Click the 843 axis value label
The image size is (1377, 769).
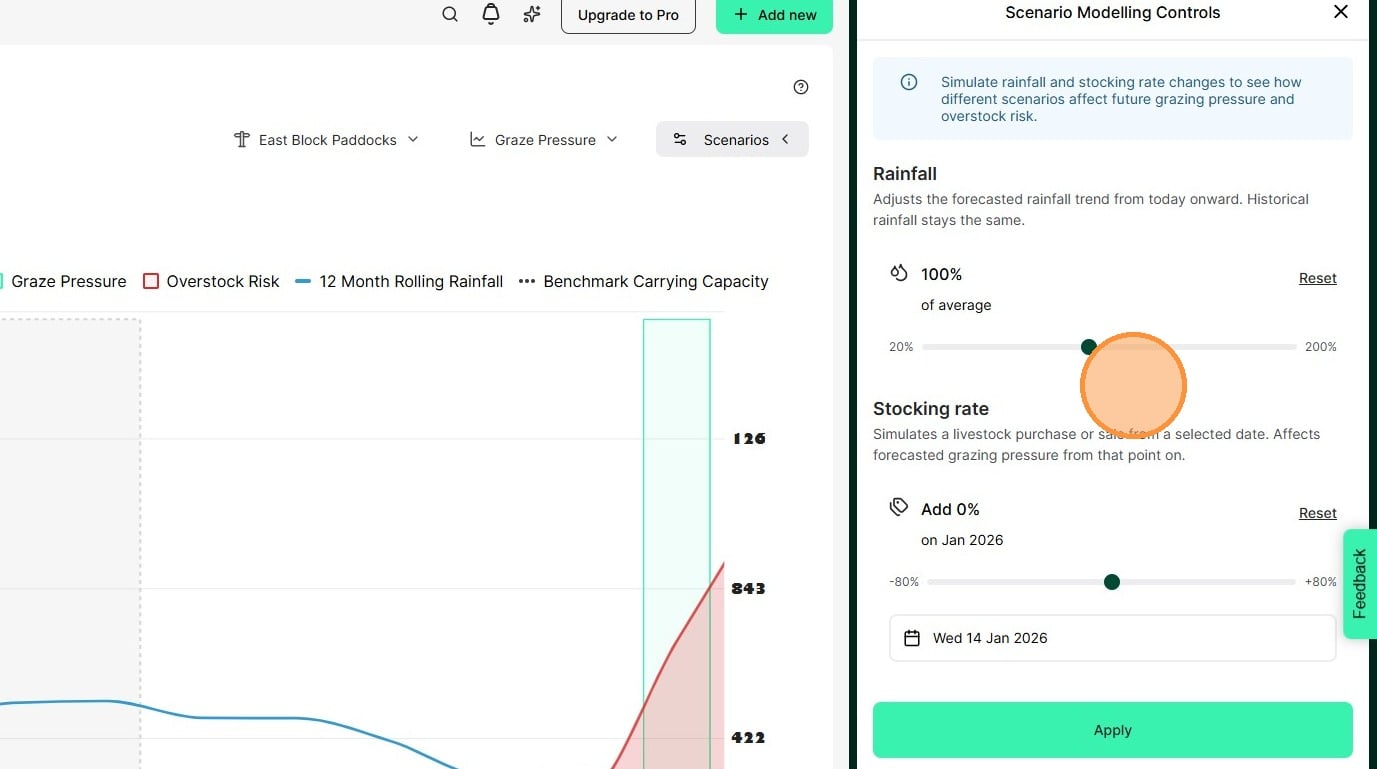(748, 588)
